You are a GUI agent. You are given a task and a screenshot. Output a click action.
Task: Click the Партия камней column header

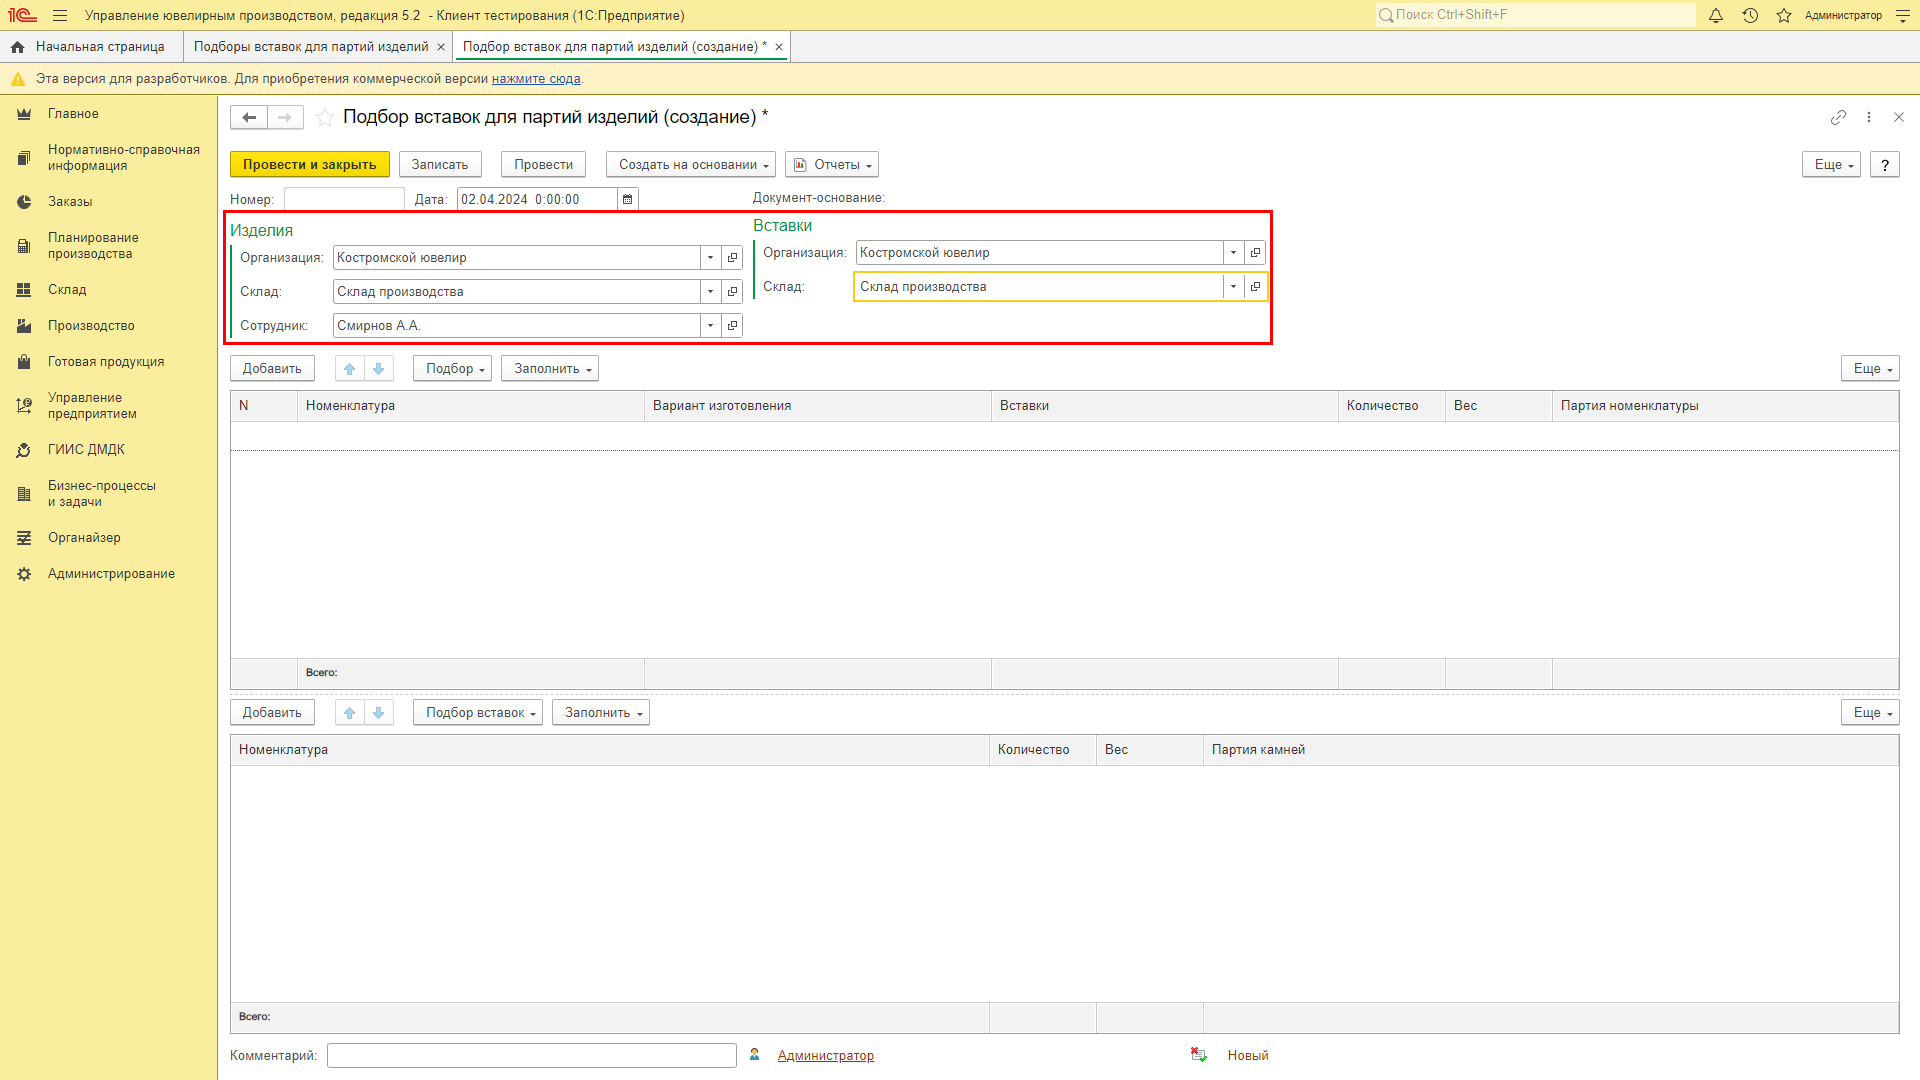coord(1551,750)
